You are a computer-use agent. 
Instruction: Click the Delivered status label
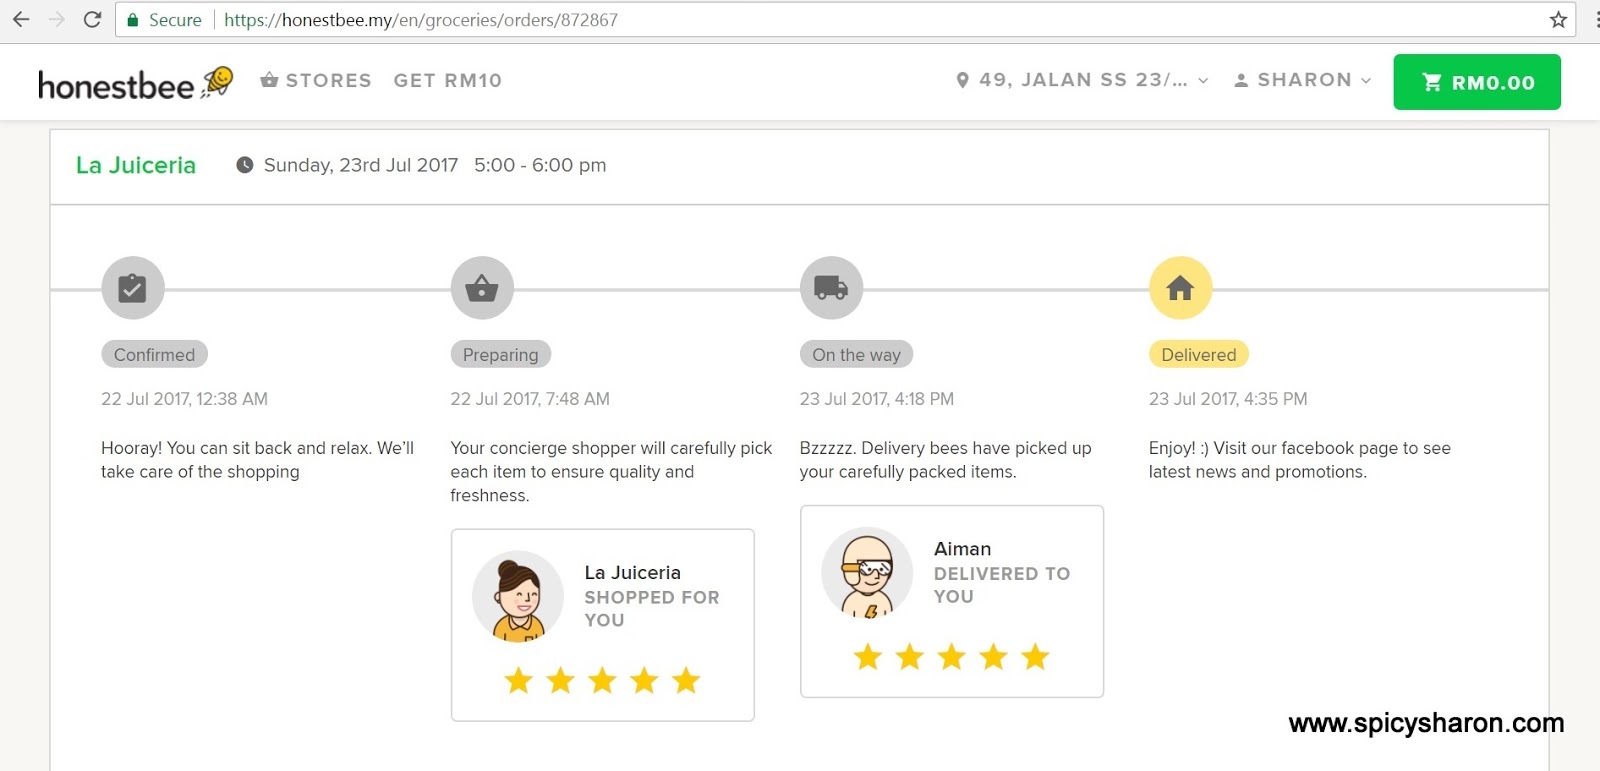point(1198,355)
